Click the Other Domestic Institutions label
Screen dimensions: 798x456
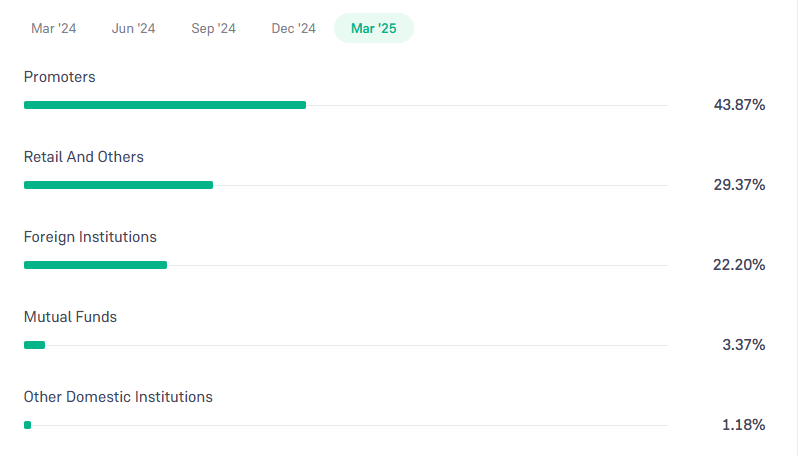118,397
